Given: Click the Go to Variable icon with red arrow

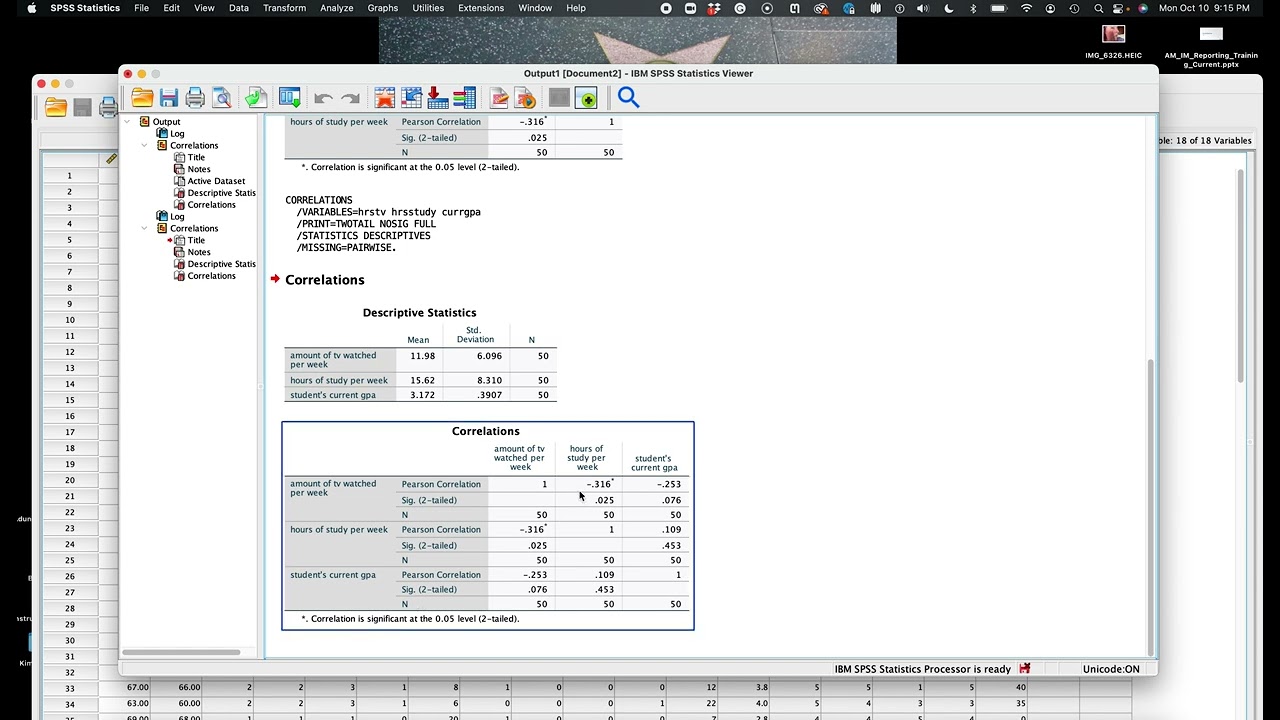Looking at the screenshot, I should tap(437, 97).
